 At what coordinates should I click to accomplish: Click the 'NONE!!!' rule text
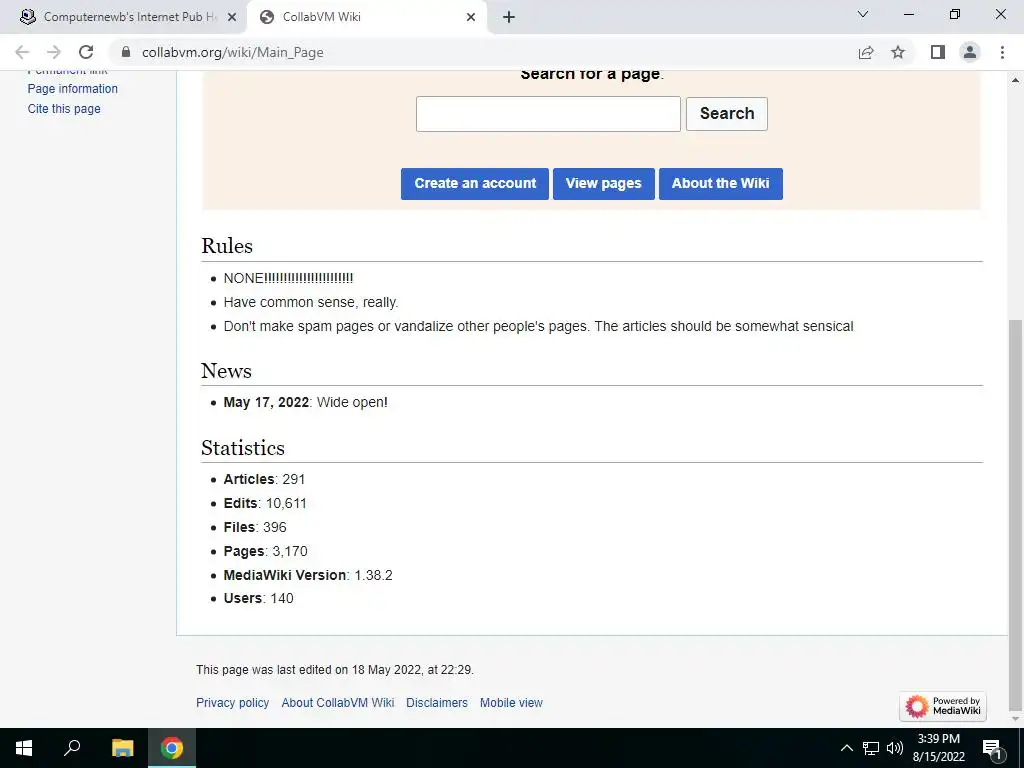pyautogui.click(x=288, y=278)
